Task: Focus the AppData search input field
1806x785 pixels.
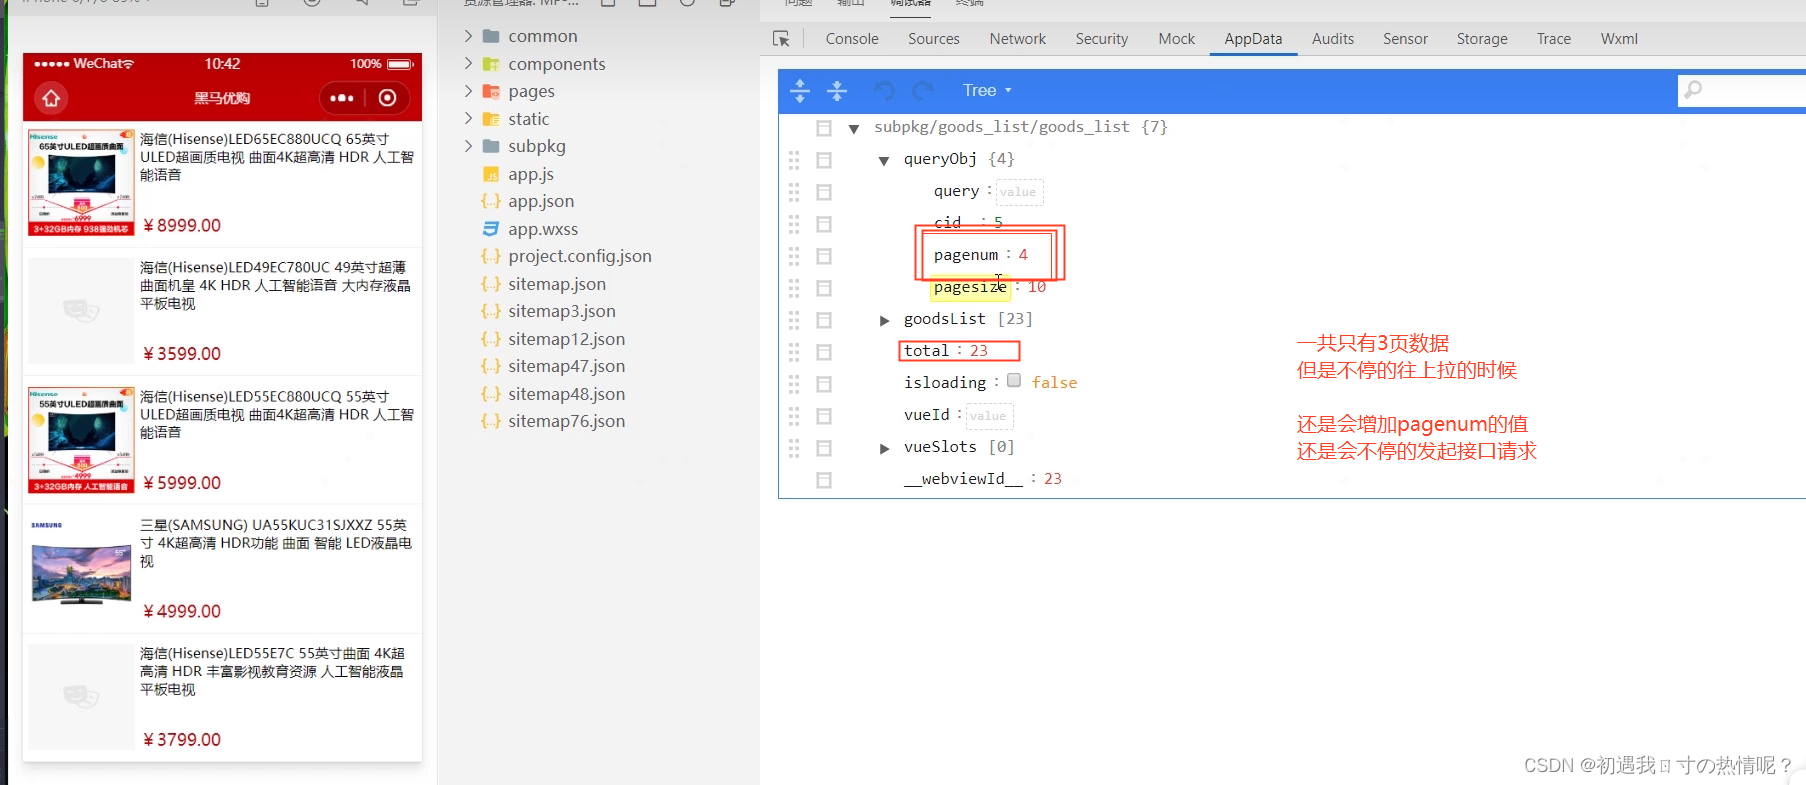Action: pos(1741,90)
